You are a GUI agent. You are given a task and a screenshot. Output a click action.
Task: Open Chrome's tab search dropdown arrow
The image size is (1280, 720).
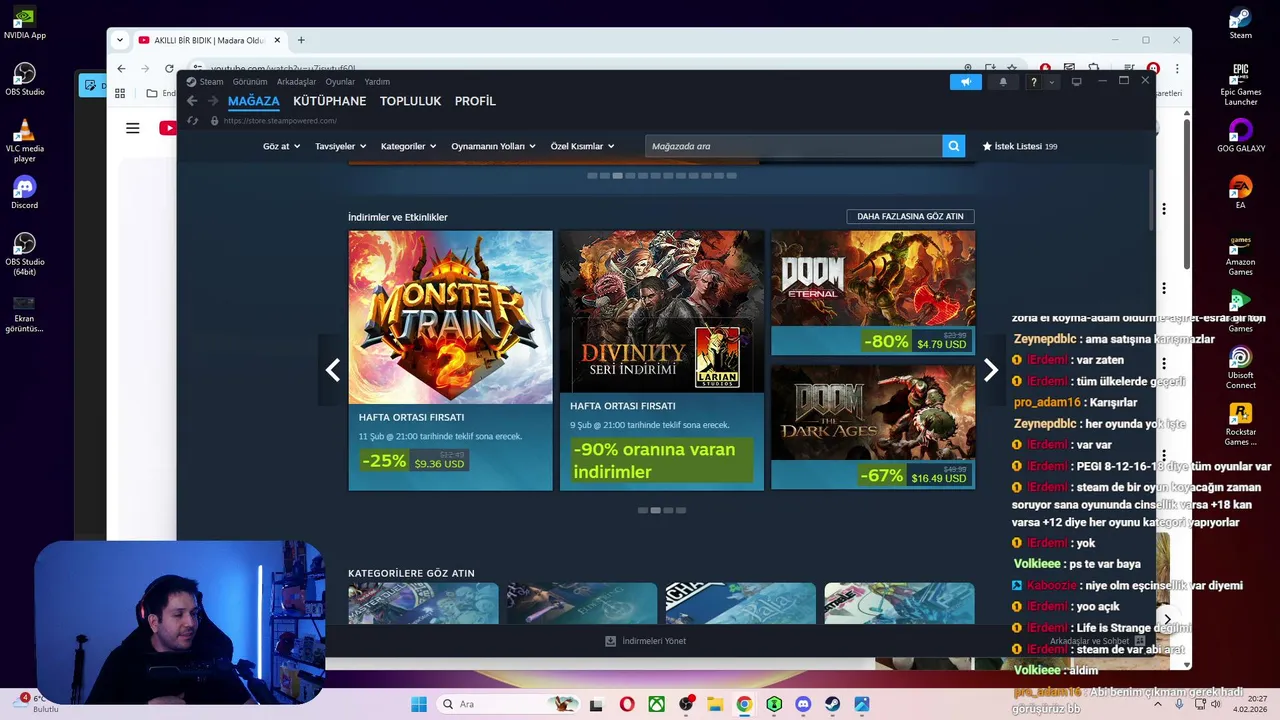coord(120,40)
